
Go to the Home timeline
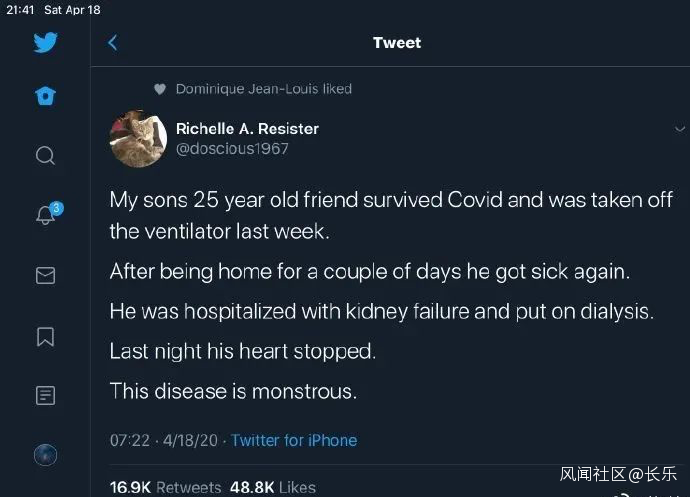pos(45,96)
